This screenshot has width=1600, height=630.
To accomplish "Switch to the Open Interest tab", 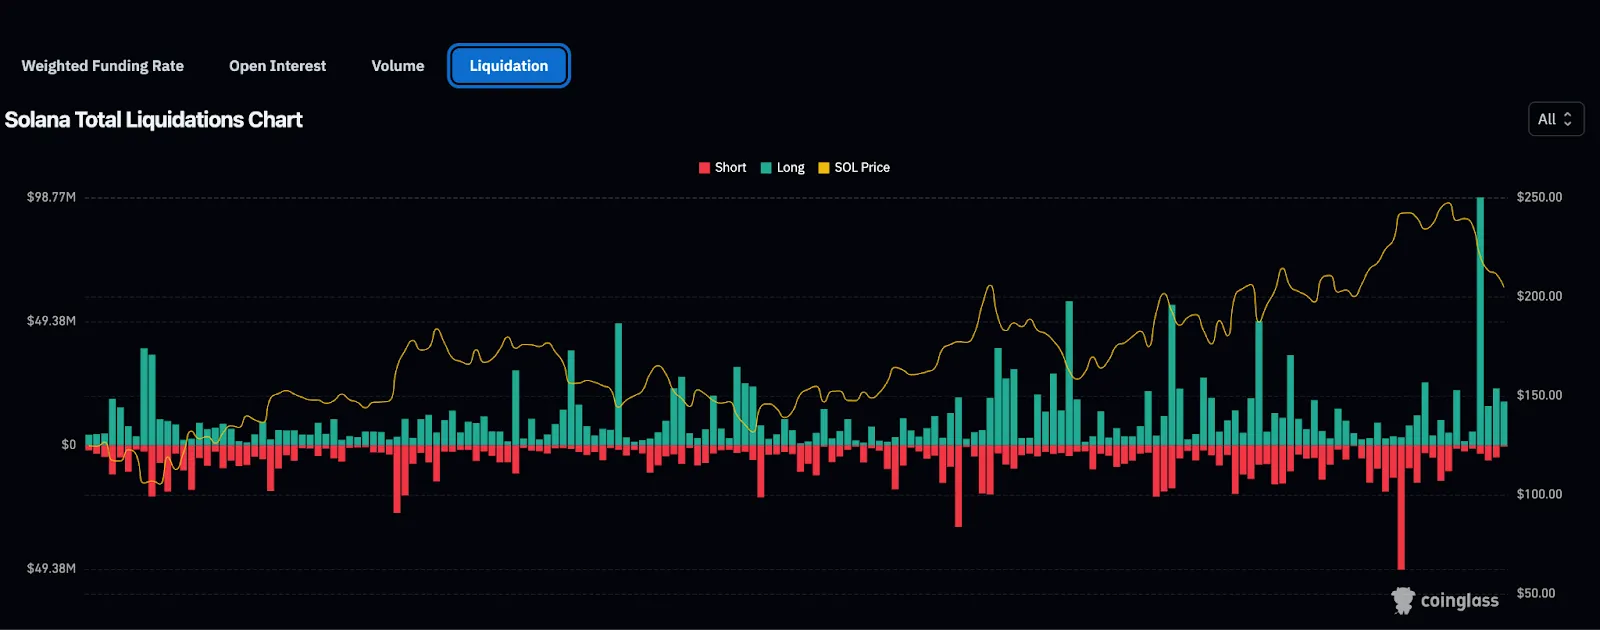I will pos(277,66).
